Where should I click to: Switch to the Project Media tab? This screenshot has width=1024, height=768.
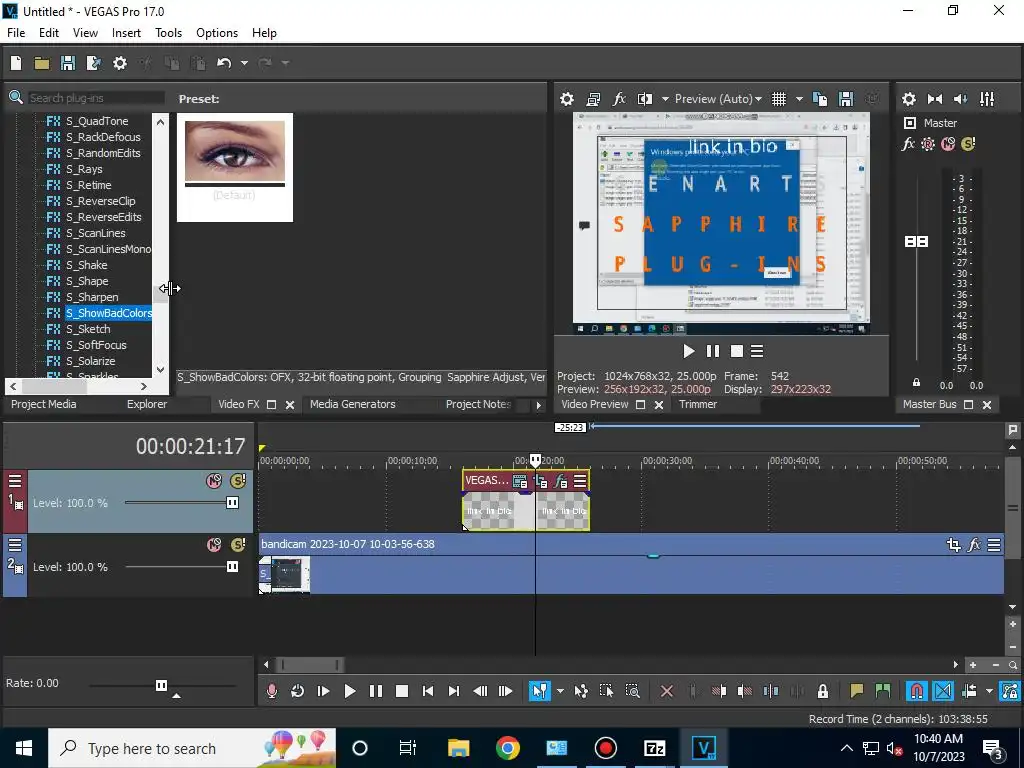pos(44,404)
